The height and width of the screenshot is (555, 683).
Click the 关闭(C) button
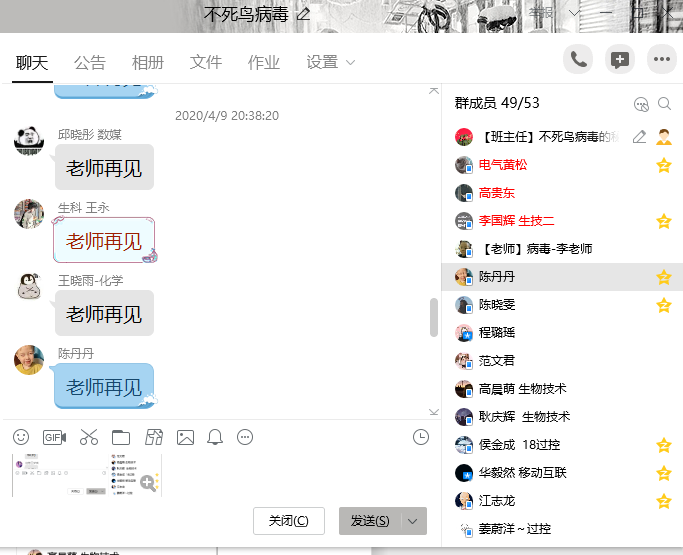[x=289, y=521]
